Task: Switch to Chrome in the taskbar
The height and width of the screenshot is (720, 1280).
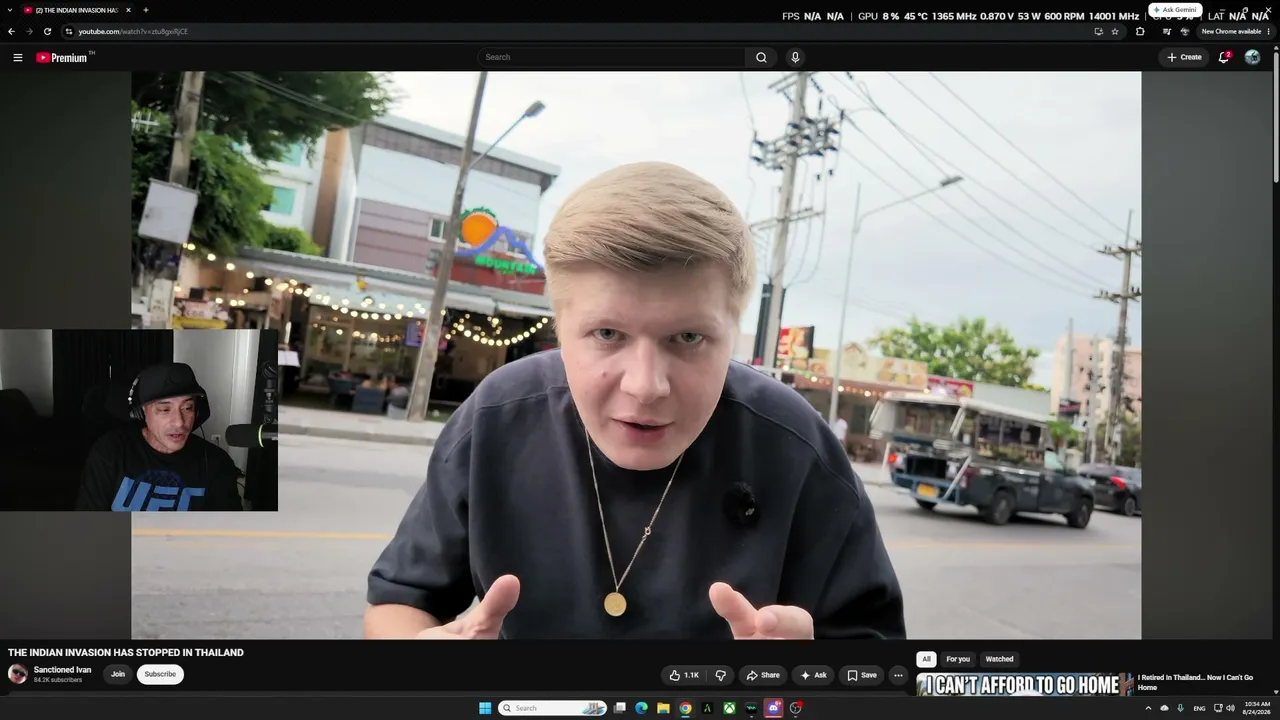Action: pyautogui.click(x=685, y=708)
